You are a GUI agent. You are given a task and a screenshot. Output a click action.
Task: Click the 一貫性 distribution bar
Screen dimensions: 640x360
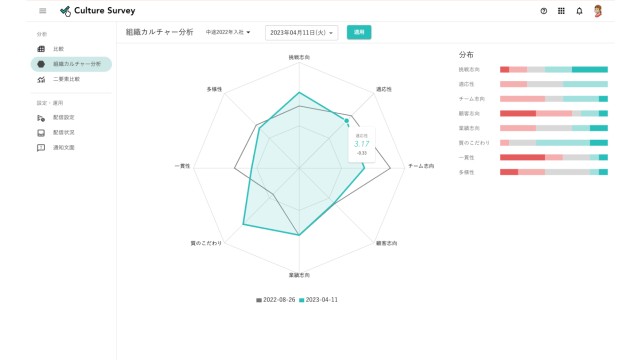click(554, 158)
